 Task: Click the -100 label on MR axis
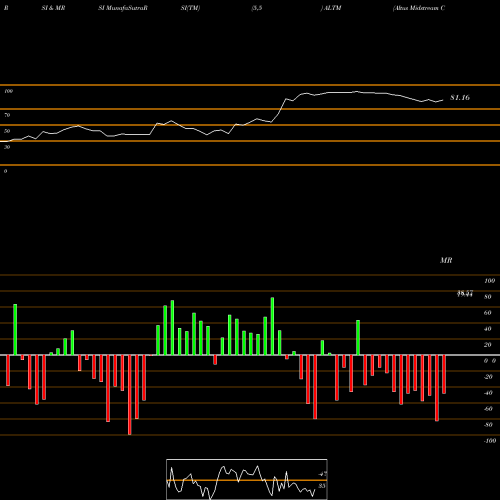[x=490, y=441]
